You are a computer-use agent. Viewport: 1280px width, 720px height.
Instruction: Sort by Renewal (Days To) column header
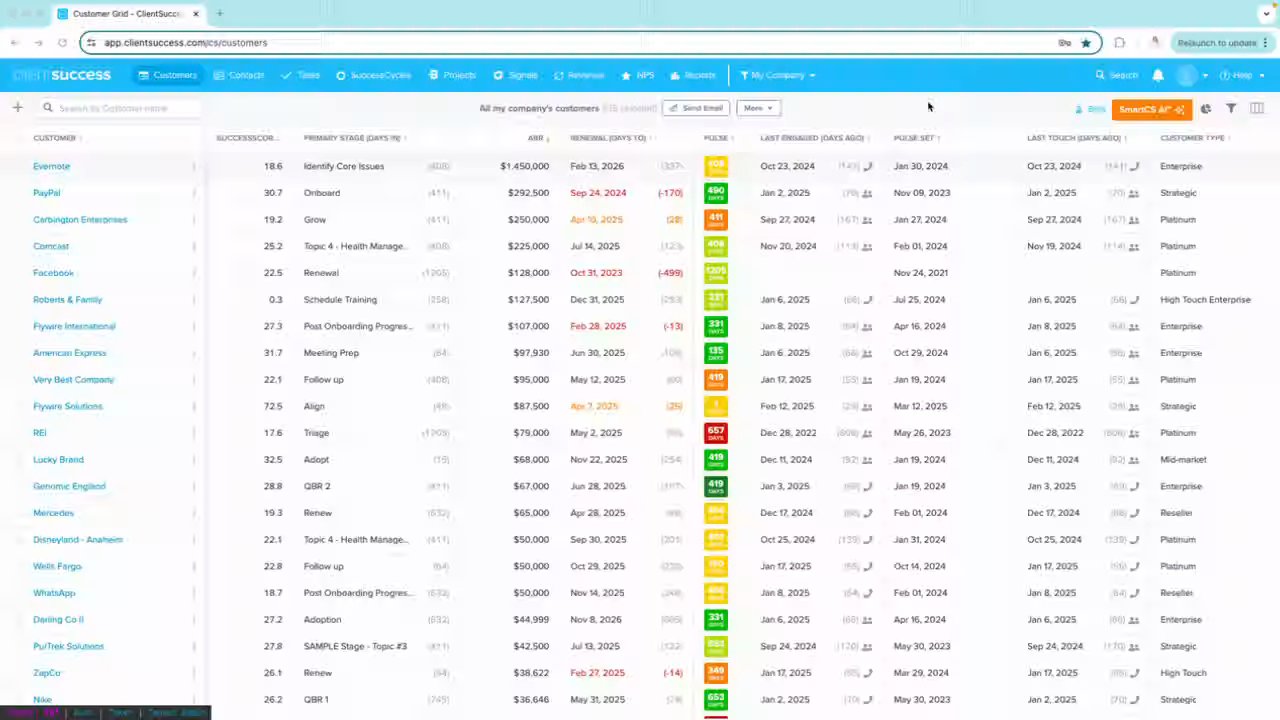point(608,138)
